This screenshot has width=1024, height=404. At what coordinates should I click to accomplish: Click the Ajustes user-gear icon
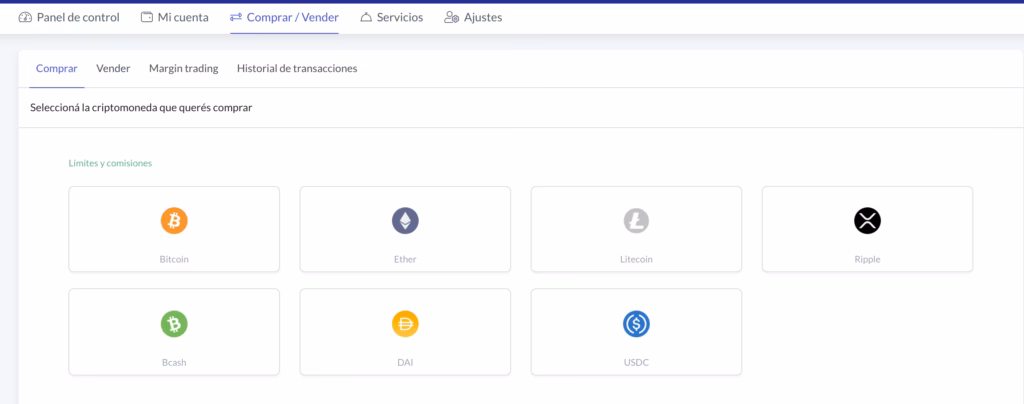[x=451, y=18]
